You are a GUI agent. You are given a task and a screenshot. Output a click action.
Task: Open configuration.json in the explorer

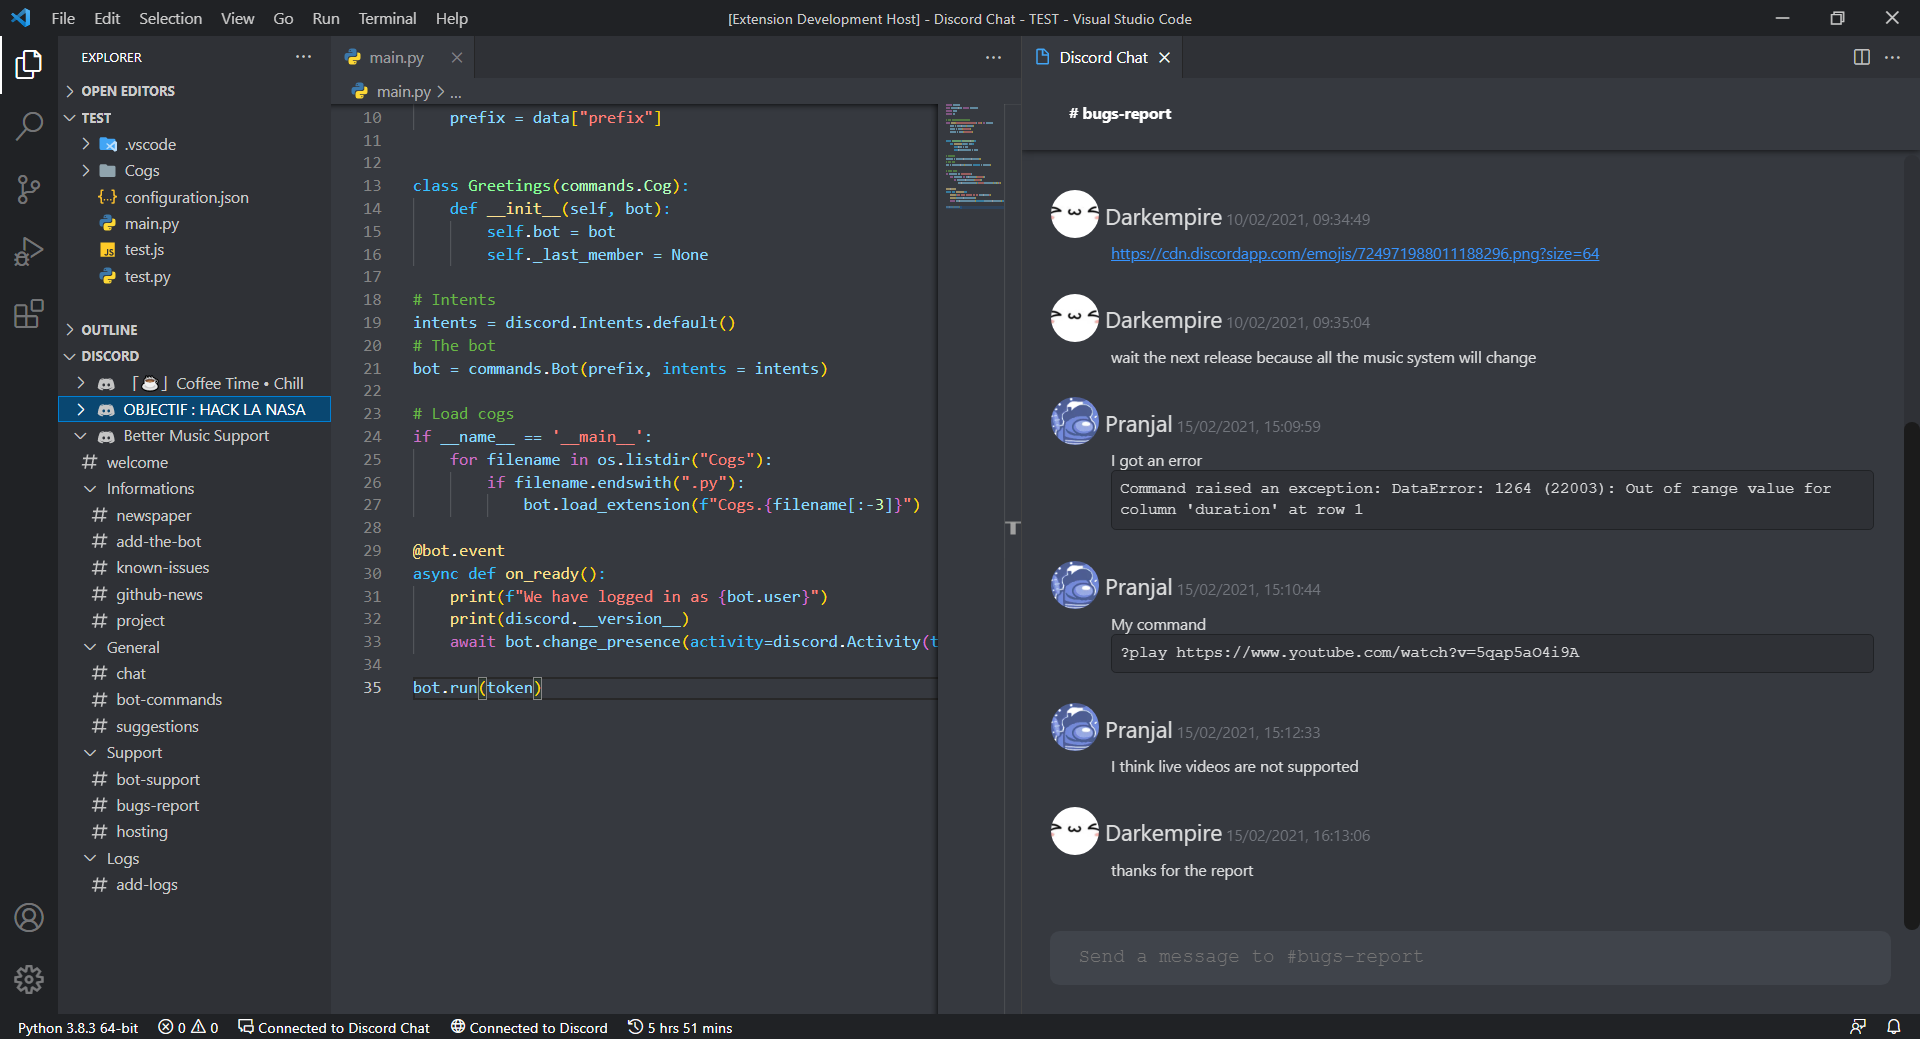coord(186,198)
